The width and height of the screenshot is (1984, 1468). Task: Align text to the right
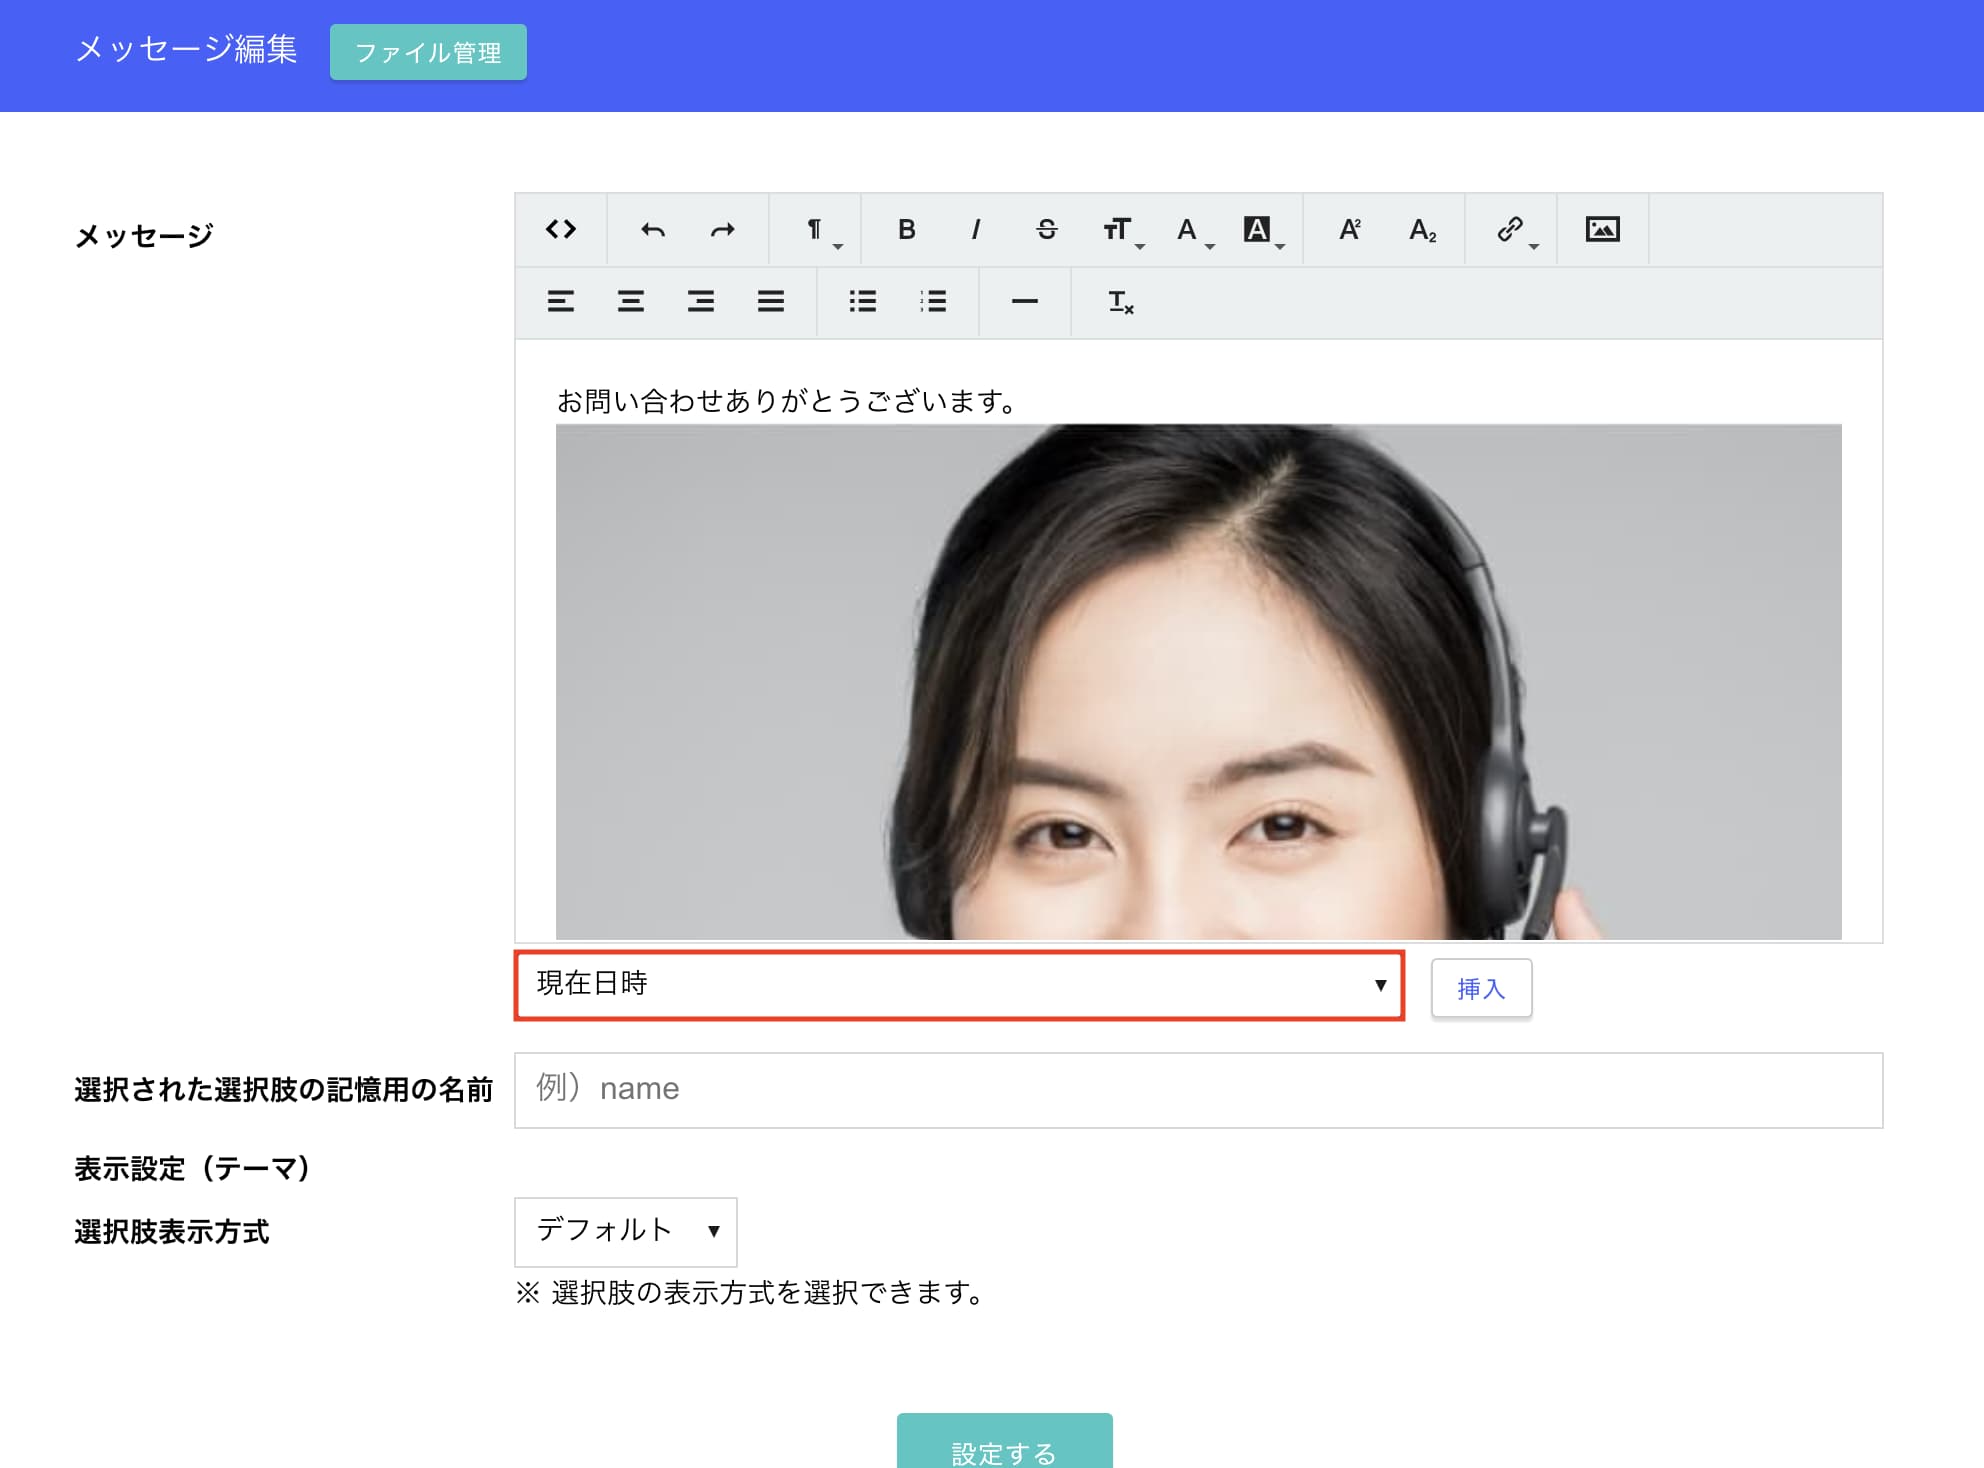point(701,301)
